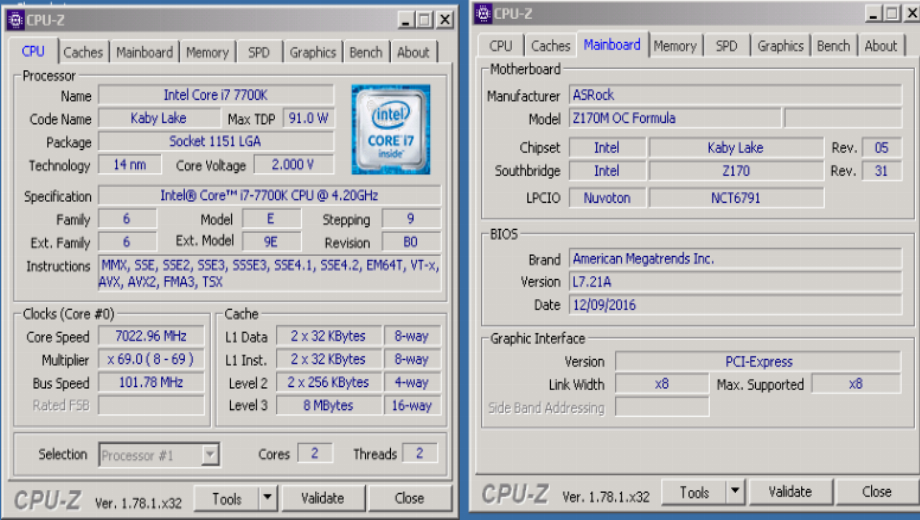Click Level 2 cache value 2 x 256 KBytes

point(329,383)
